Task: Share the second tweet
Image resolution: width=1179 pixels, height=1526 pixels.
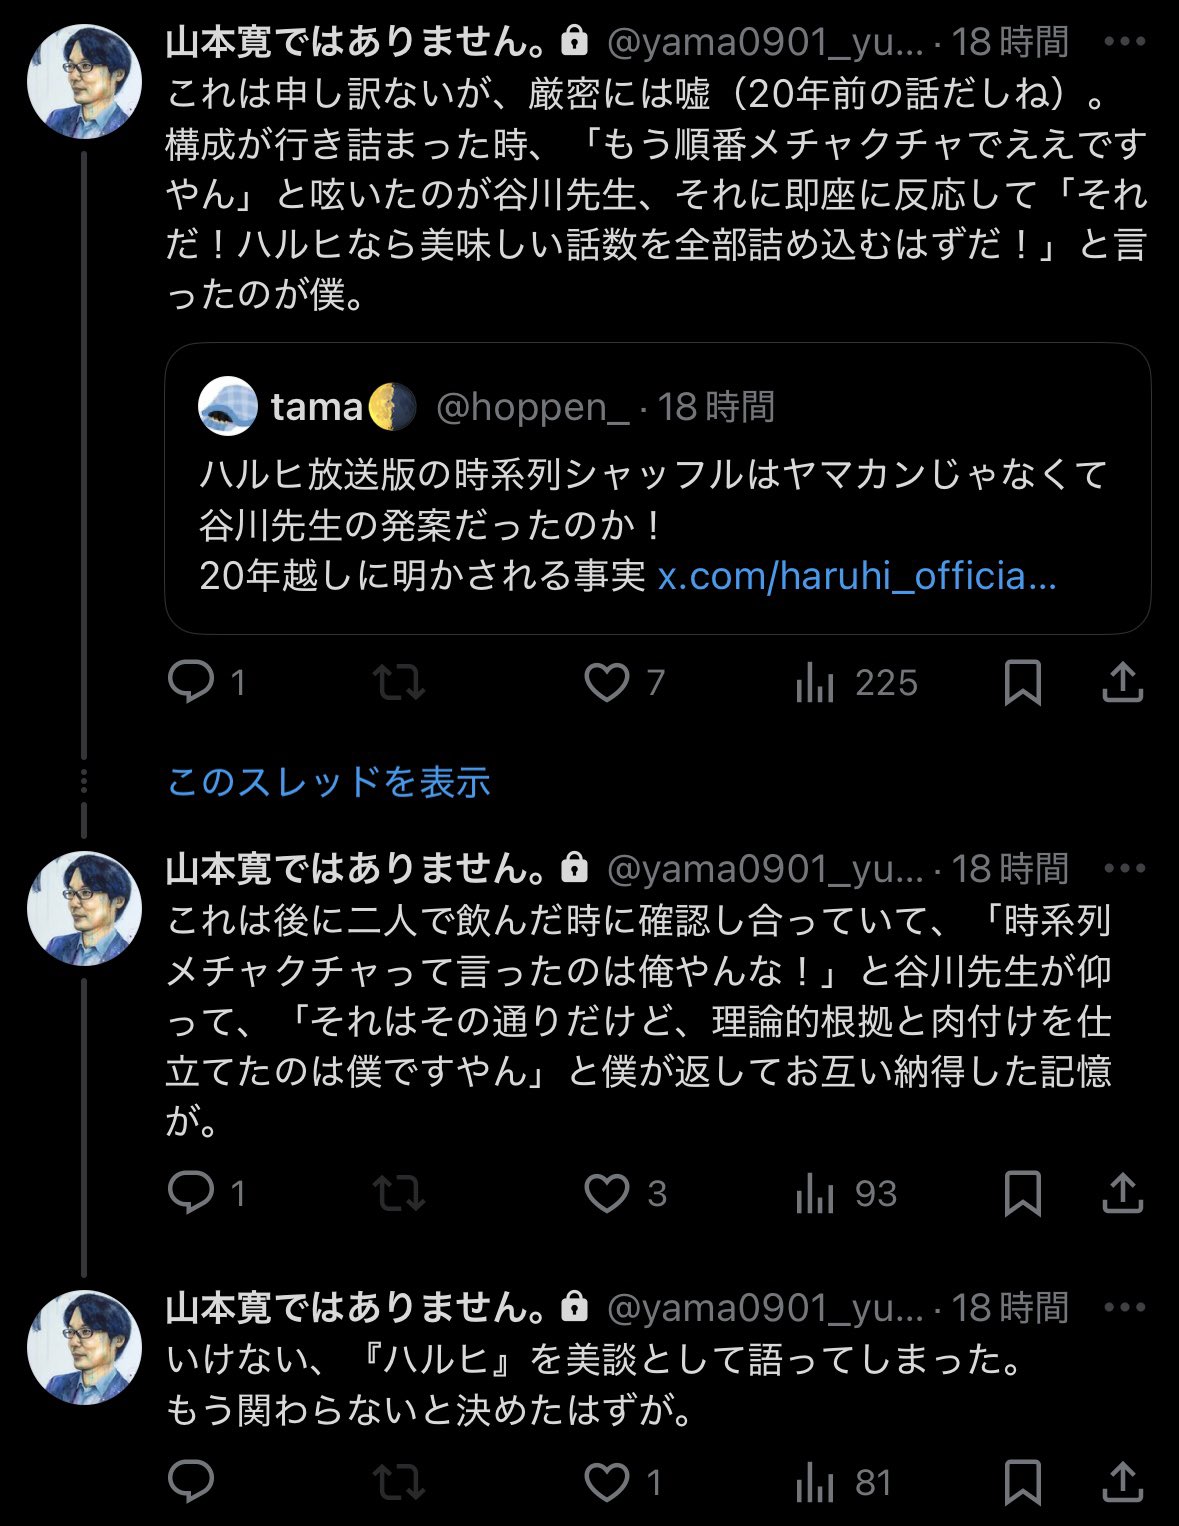Action: (x=1122, y=1193)
